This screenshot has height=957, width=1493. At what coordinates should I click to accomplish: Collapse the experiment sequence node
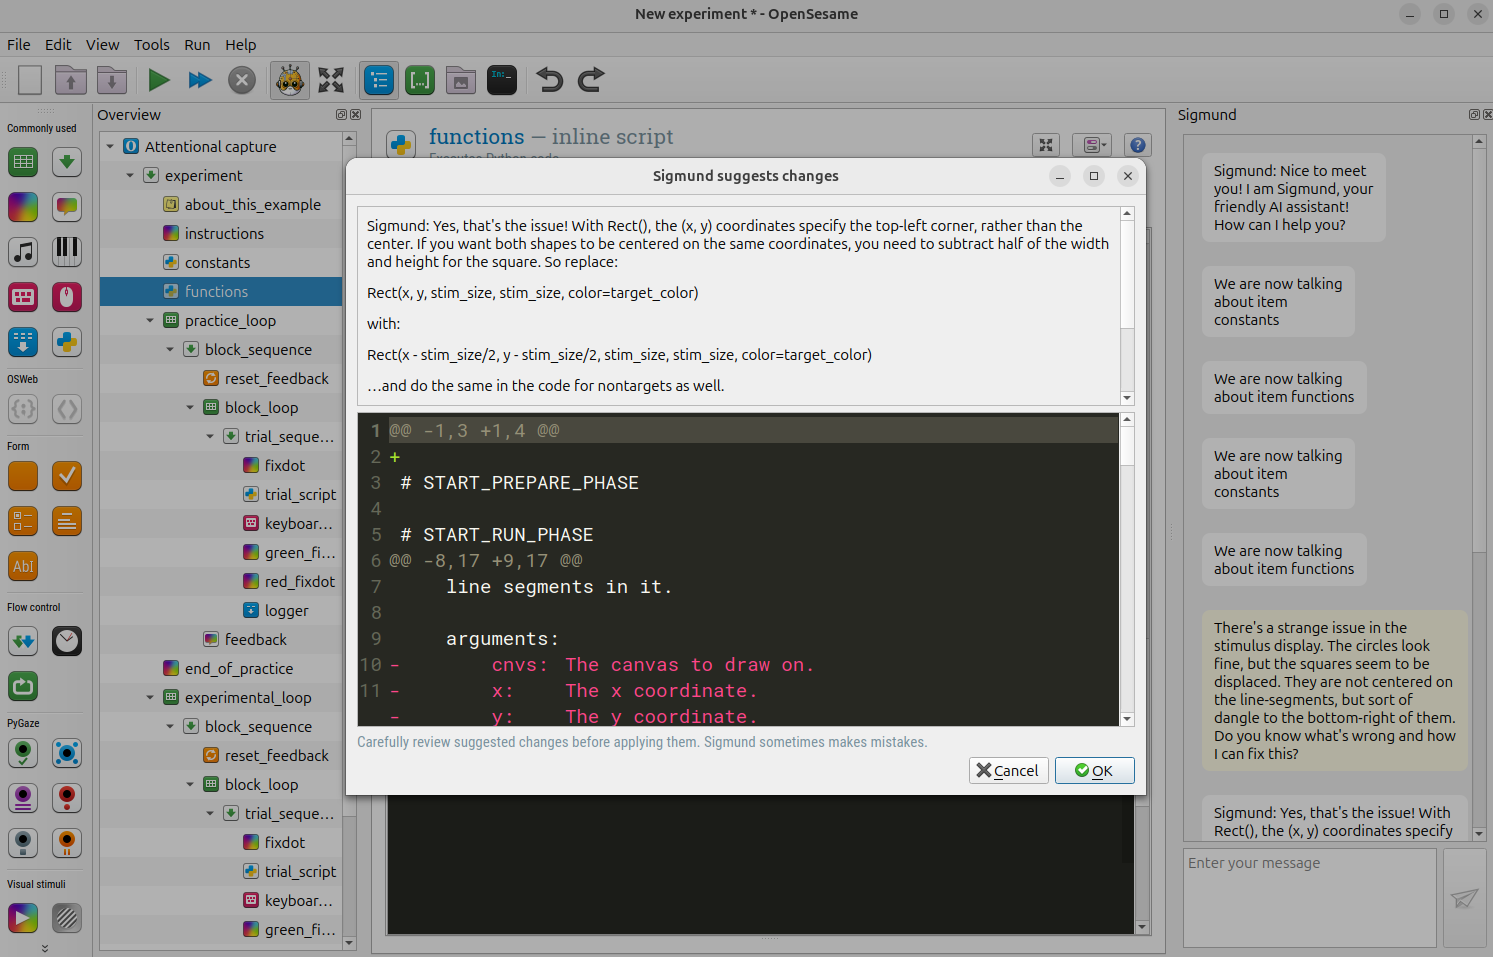[x=130, y=176]
